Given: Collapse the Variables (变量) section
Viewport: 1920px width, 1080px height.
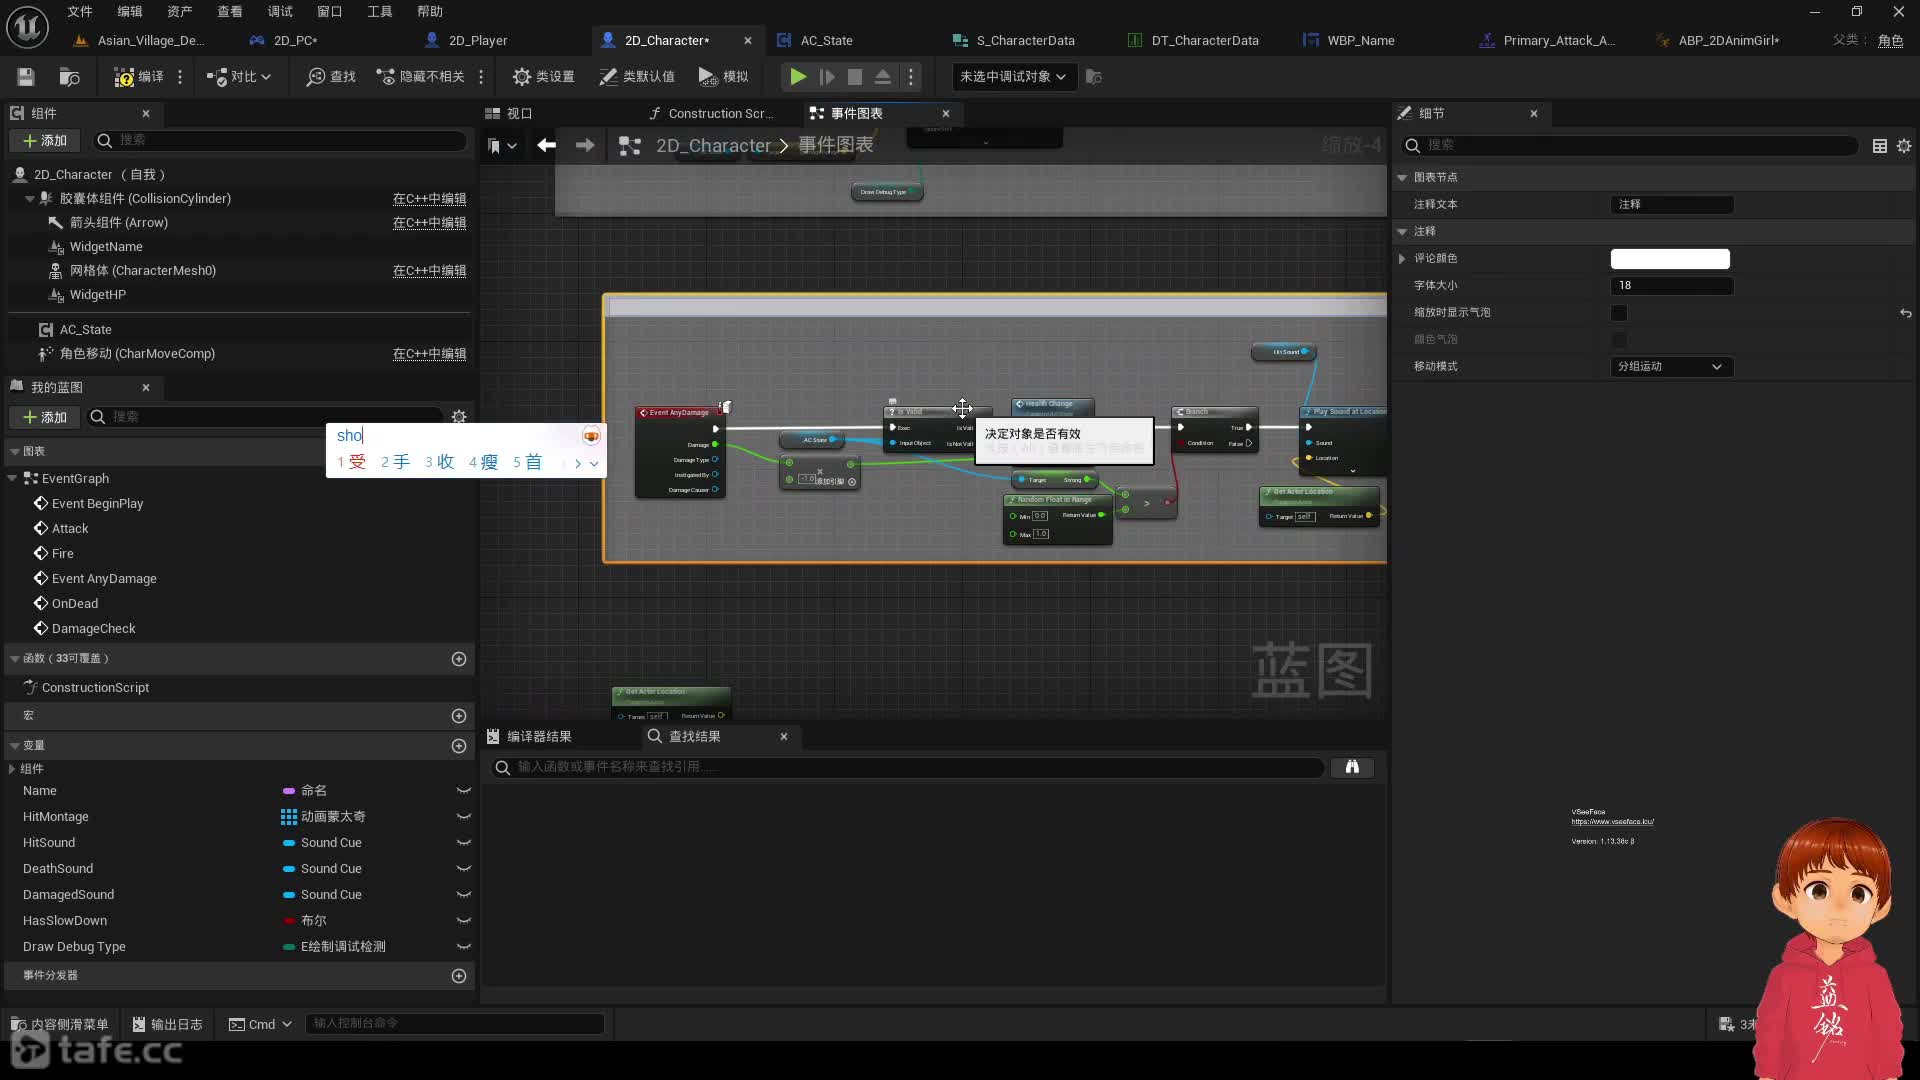Looking at the screenshot, I should 15,746.
